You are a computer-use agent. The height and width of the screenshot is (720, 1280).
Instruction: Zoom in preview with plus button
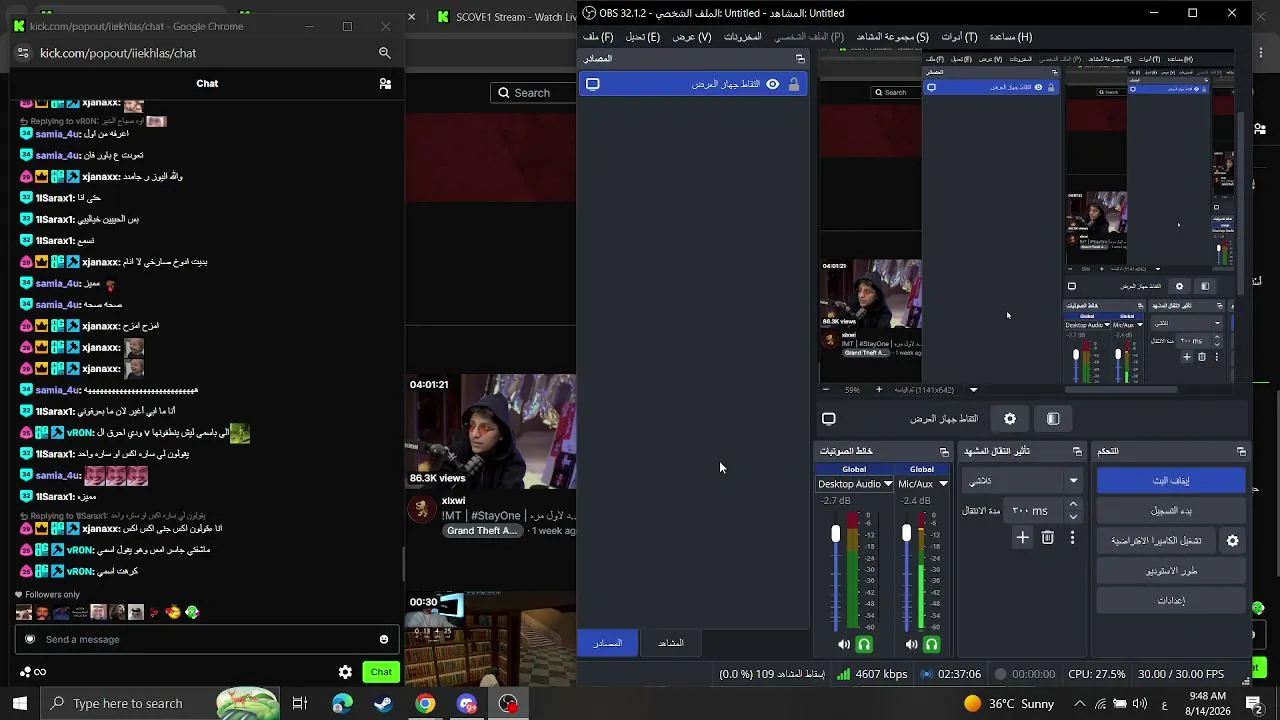(x=879, y=390)
